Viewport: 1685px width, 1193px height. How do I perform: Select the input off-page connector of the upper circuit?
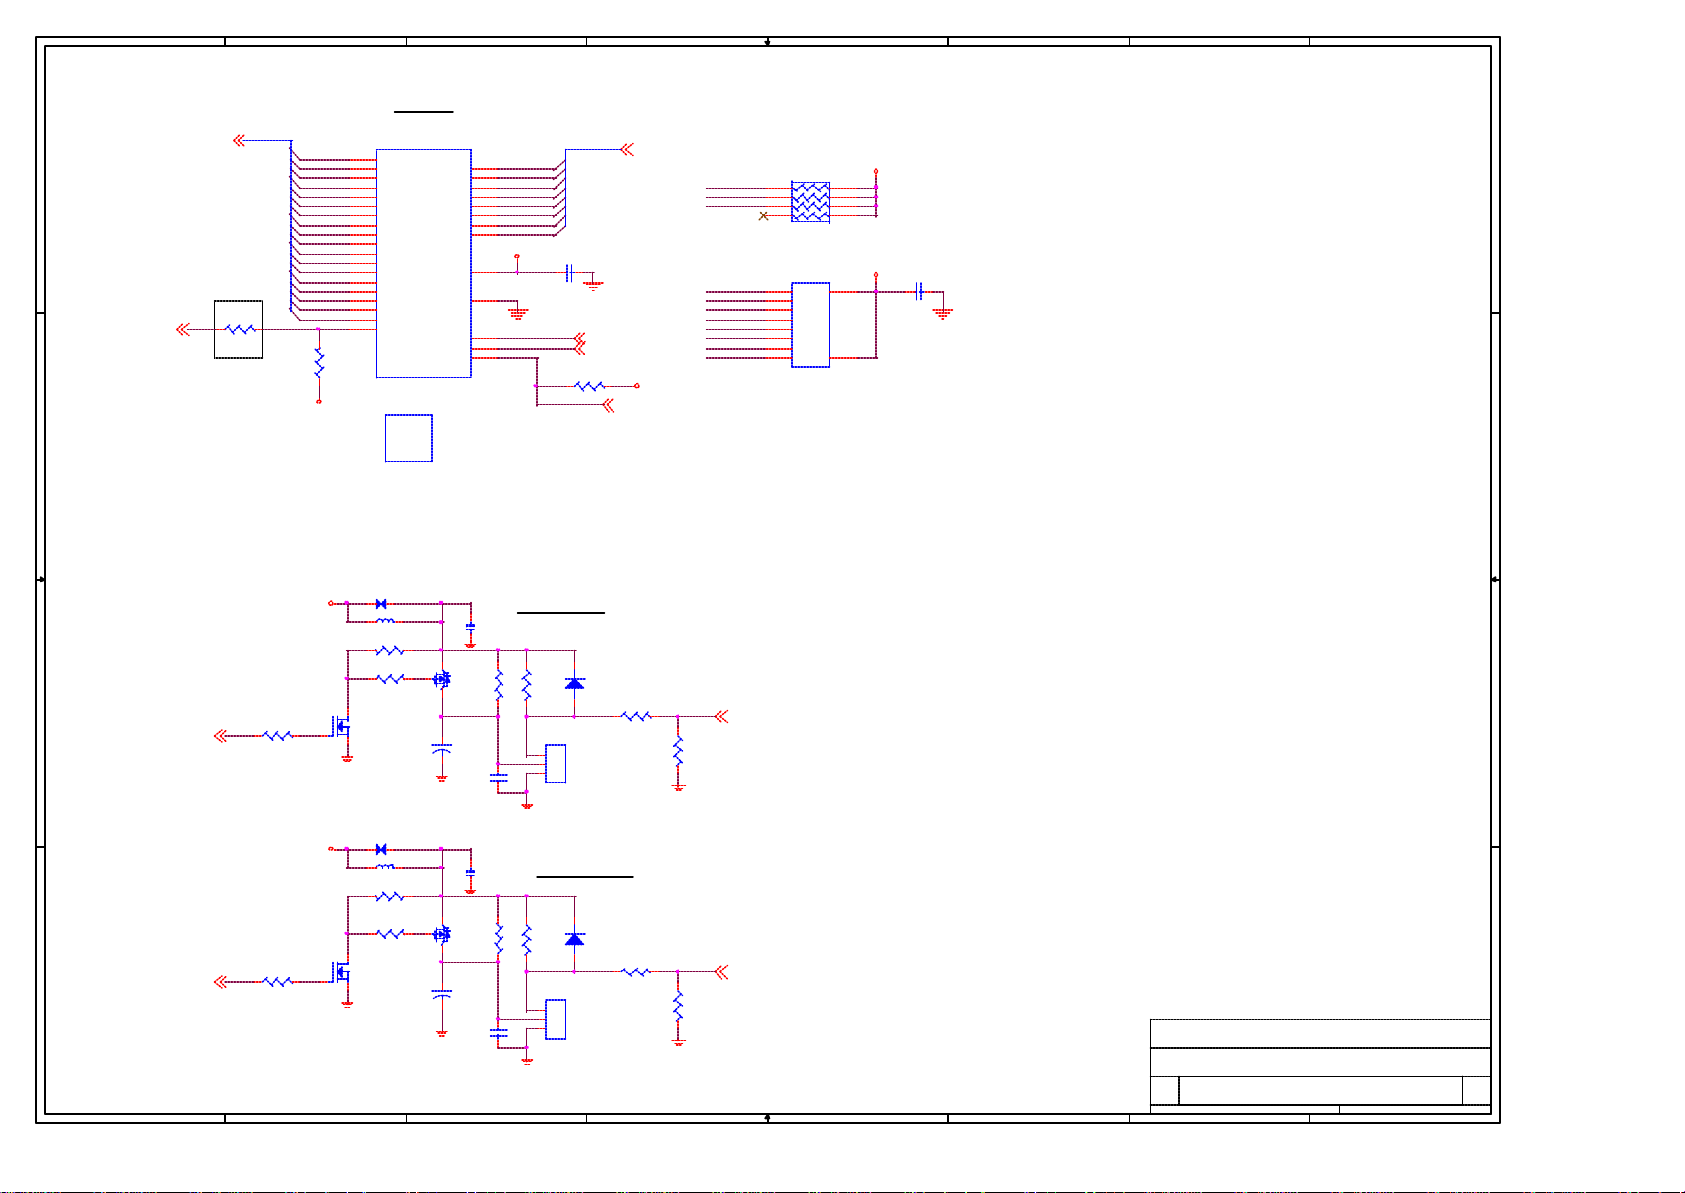[x=221, y=736]
